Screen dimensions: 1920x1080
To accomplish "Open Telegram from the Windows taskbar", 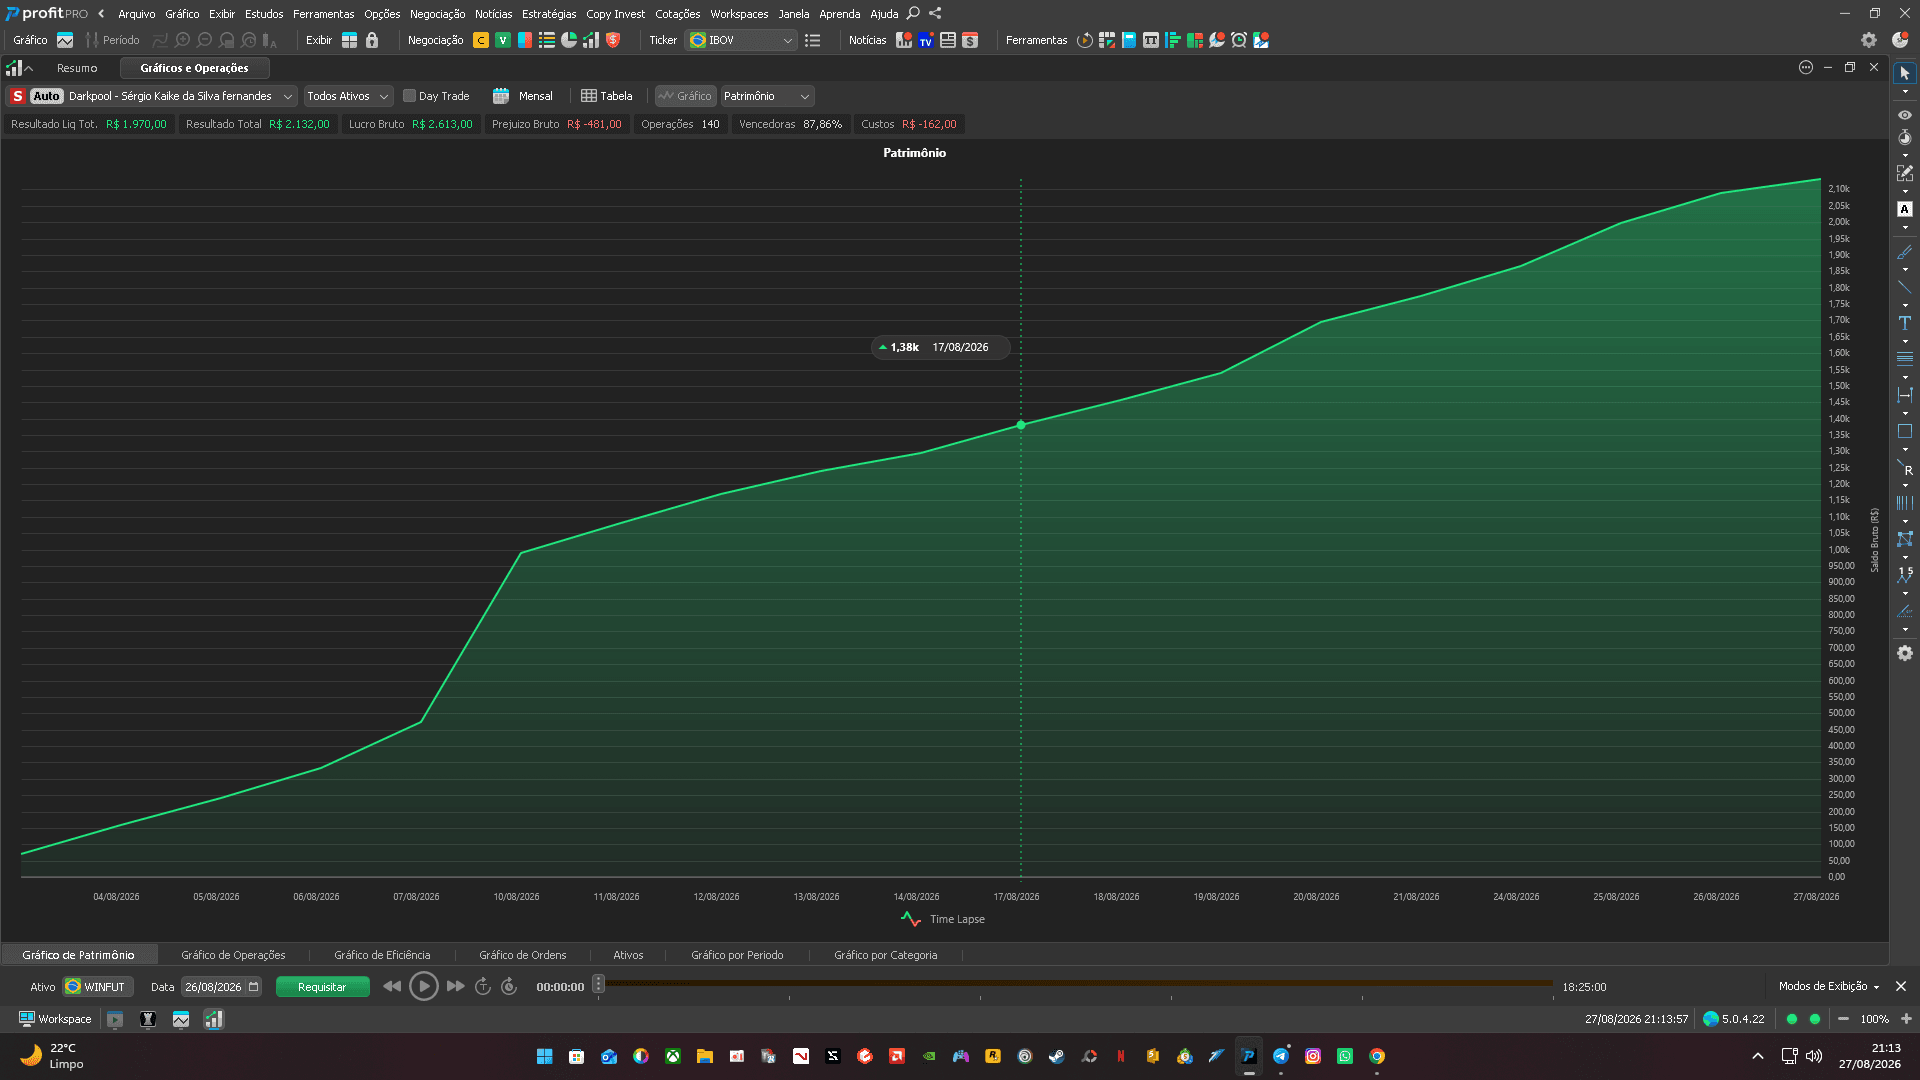I will (1281, 1056).
